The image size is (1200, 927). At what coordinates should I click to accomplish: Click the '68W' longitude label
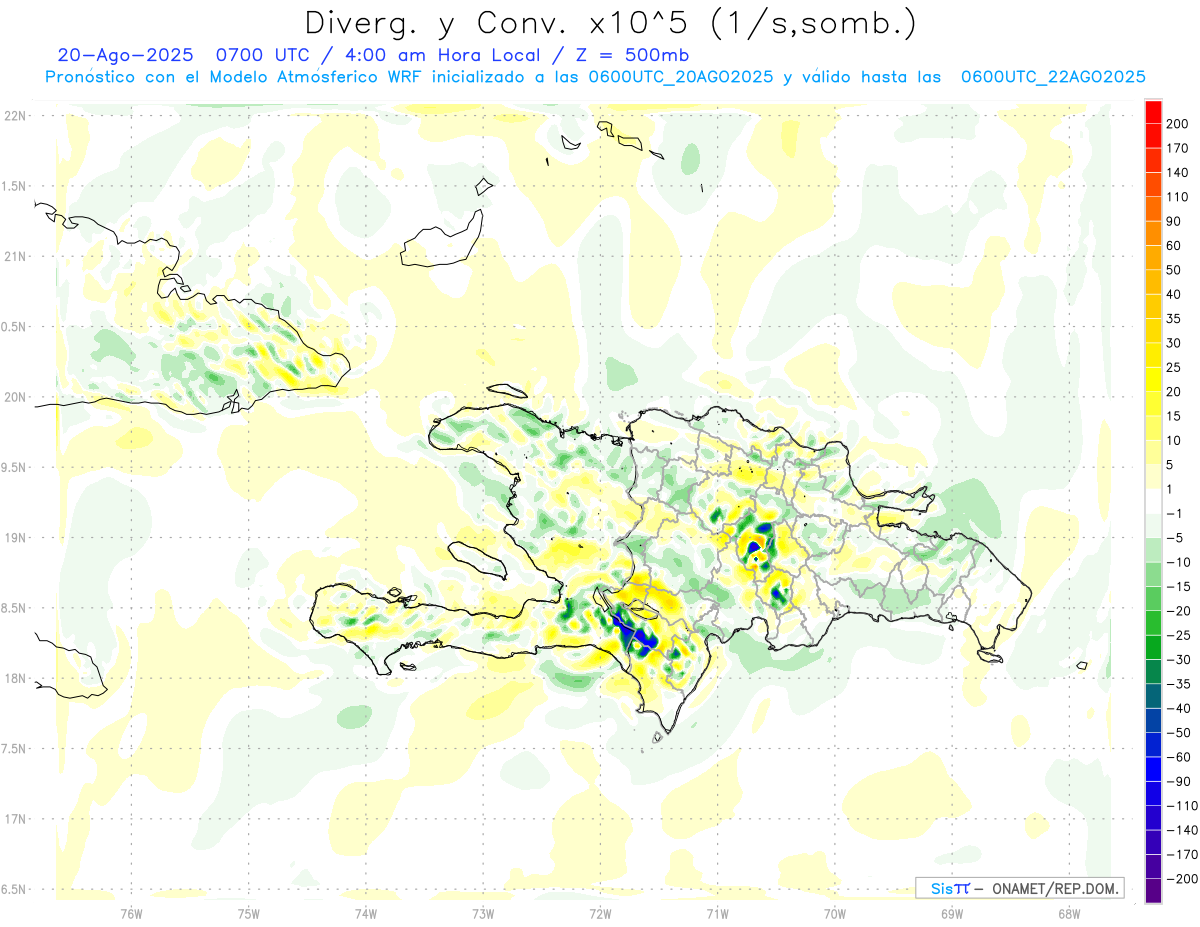tap(1068, 913)
